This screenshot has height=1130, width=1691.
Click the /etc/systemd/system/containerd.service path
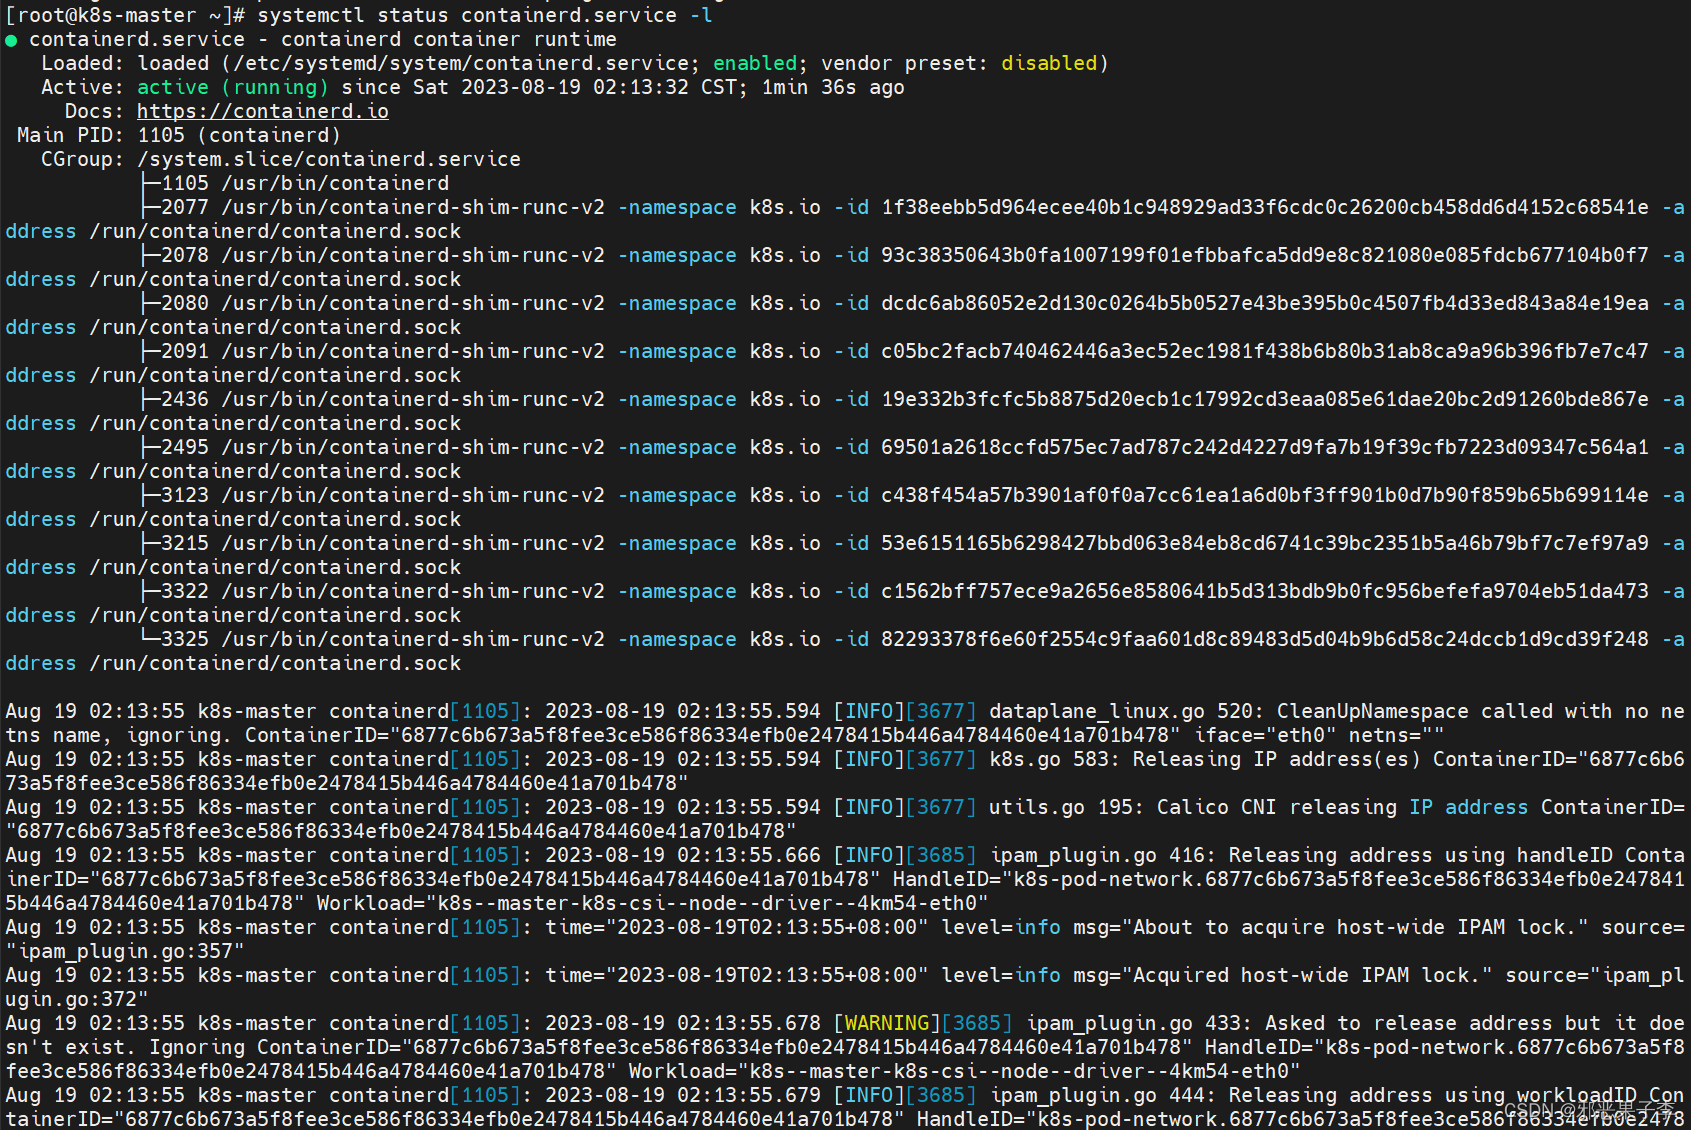(x=461, y=63)
